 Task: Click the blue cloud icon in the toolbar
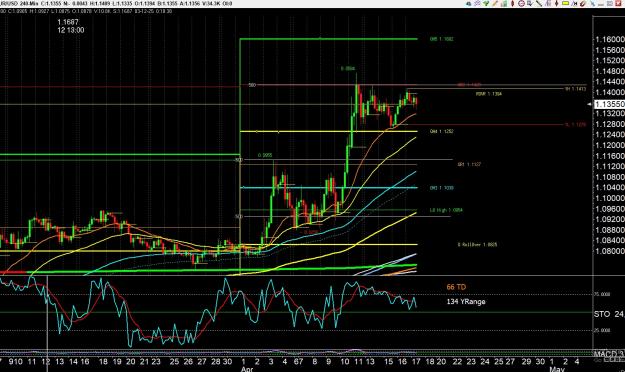click(468, 4)
